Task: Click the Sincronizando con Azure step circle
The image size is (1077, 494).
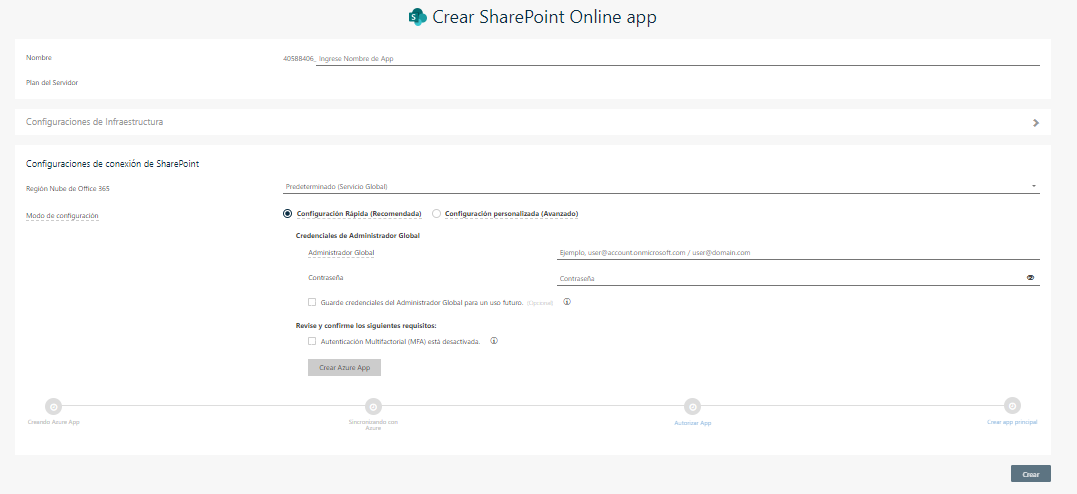Action: click(x=373, y=406)
